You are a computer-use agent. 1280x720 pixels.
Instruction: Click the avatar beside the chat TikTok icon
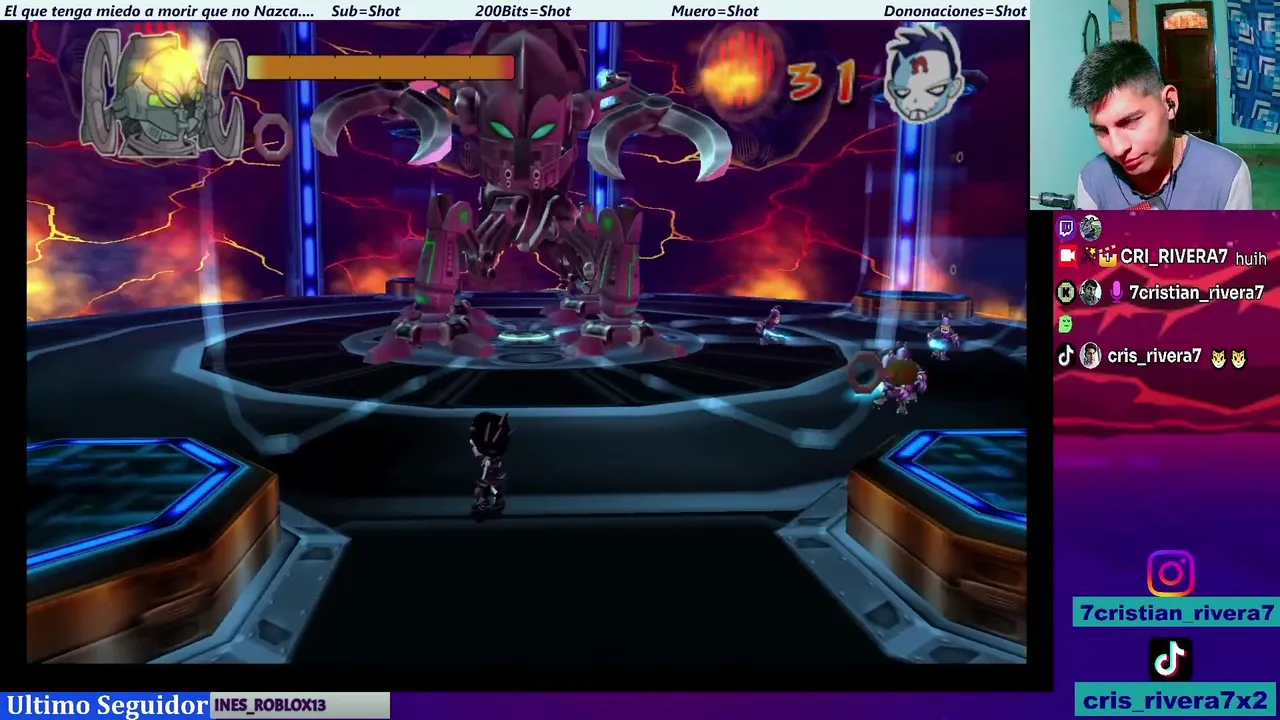1090,356
